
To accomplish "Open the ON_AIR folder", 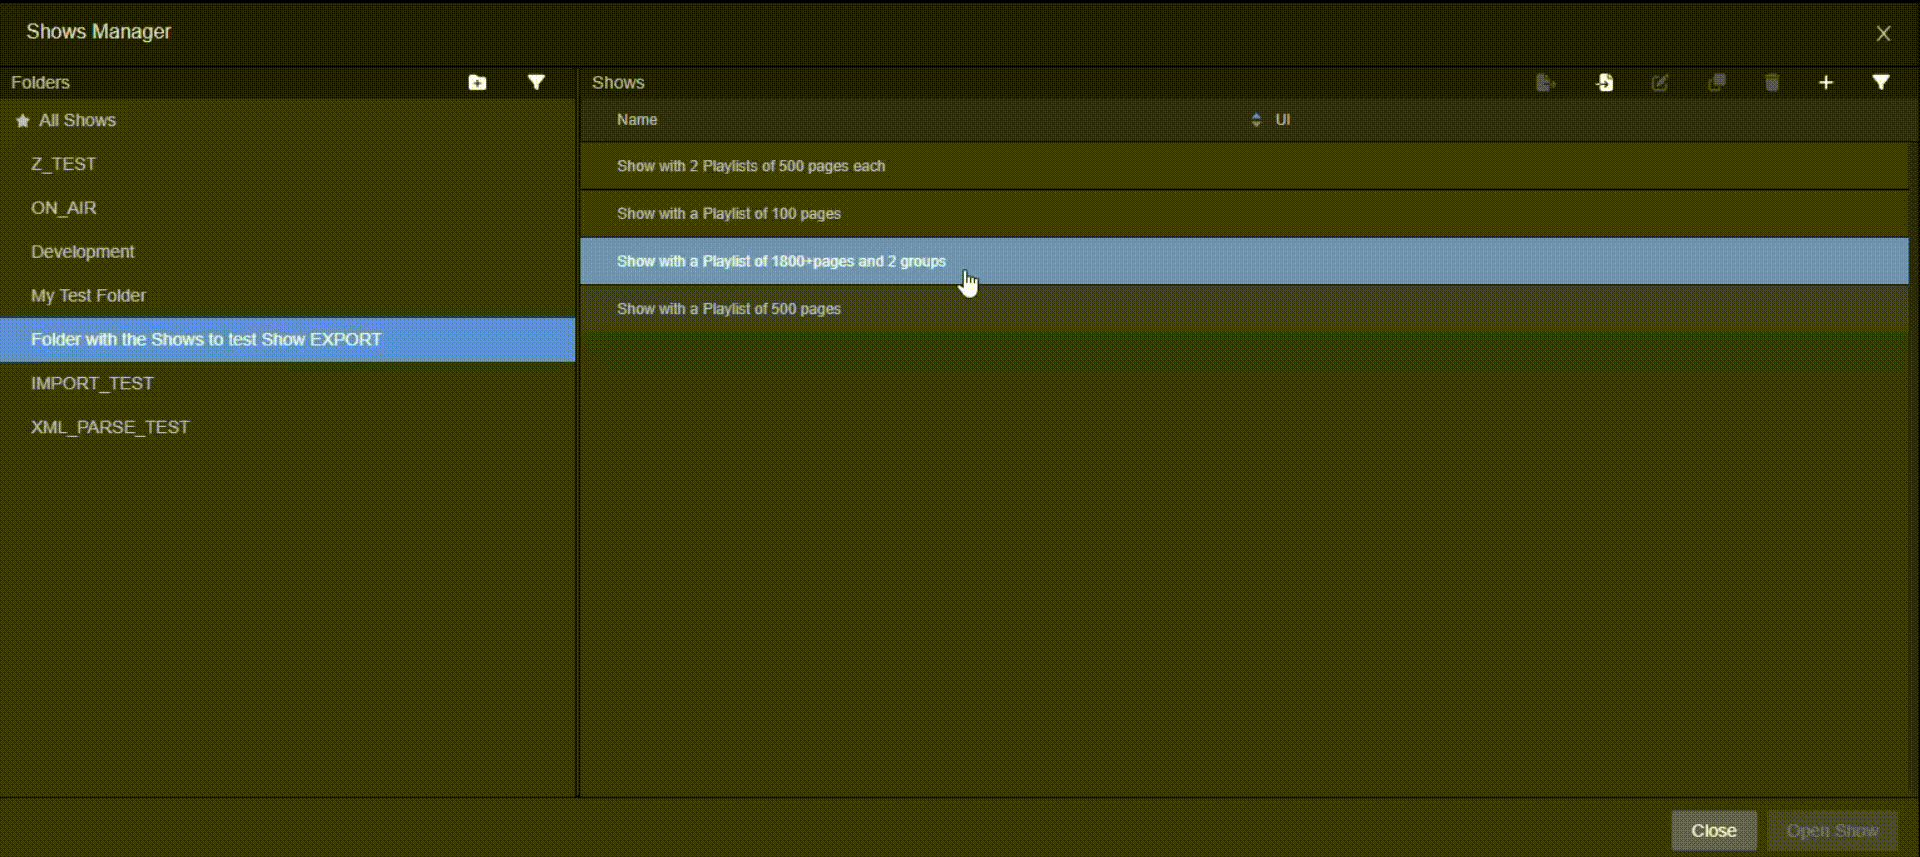I will click(64, 208).
